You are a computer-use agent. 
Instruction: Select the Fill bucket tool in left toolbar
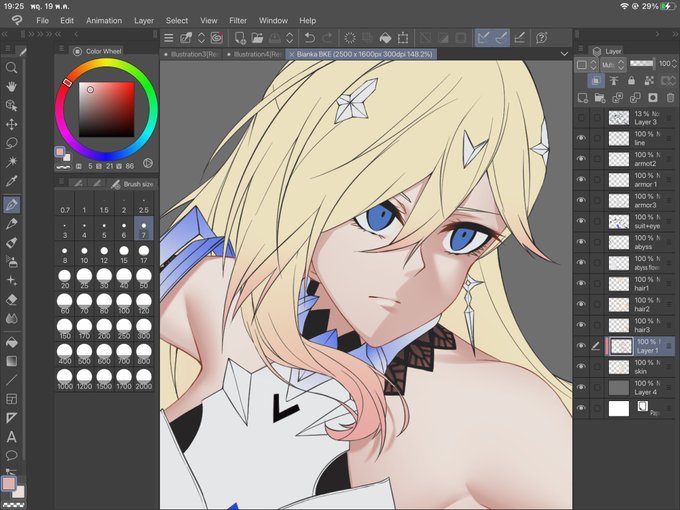click(11, 342)
